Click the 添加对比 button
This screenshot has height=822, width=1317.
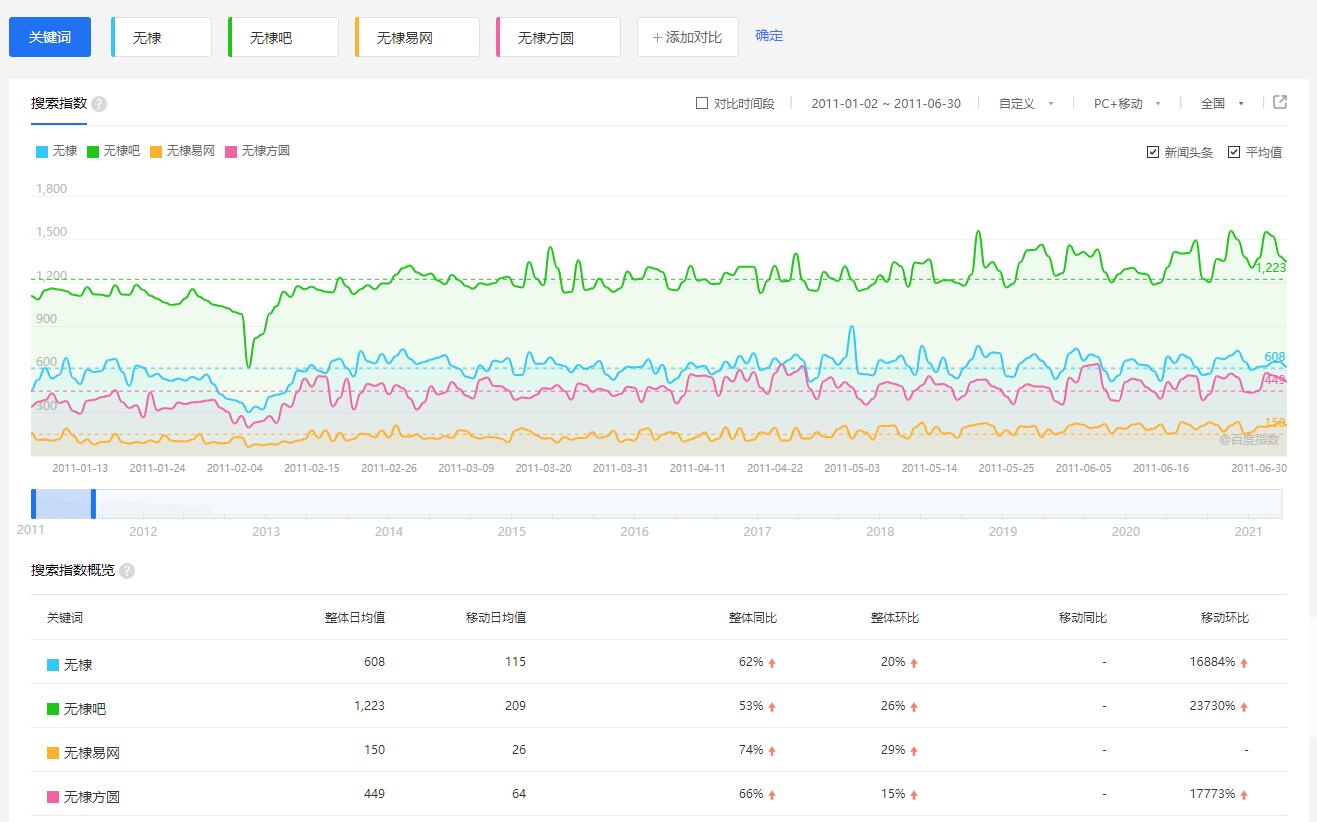coord(687,37)
